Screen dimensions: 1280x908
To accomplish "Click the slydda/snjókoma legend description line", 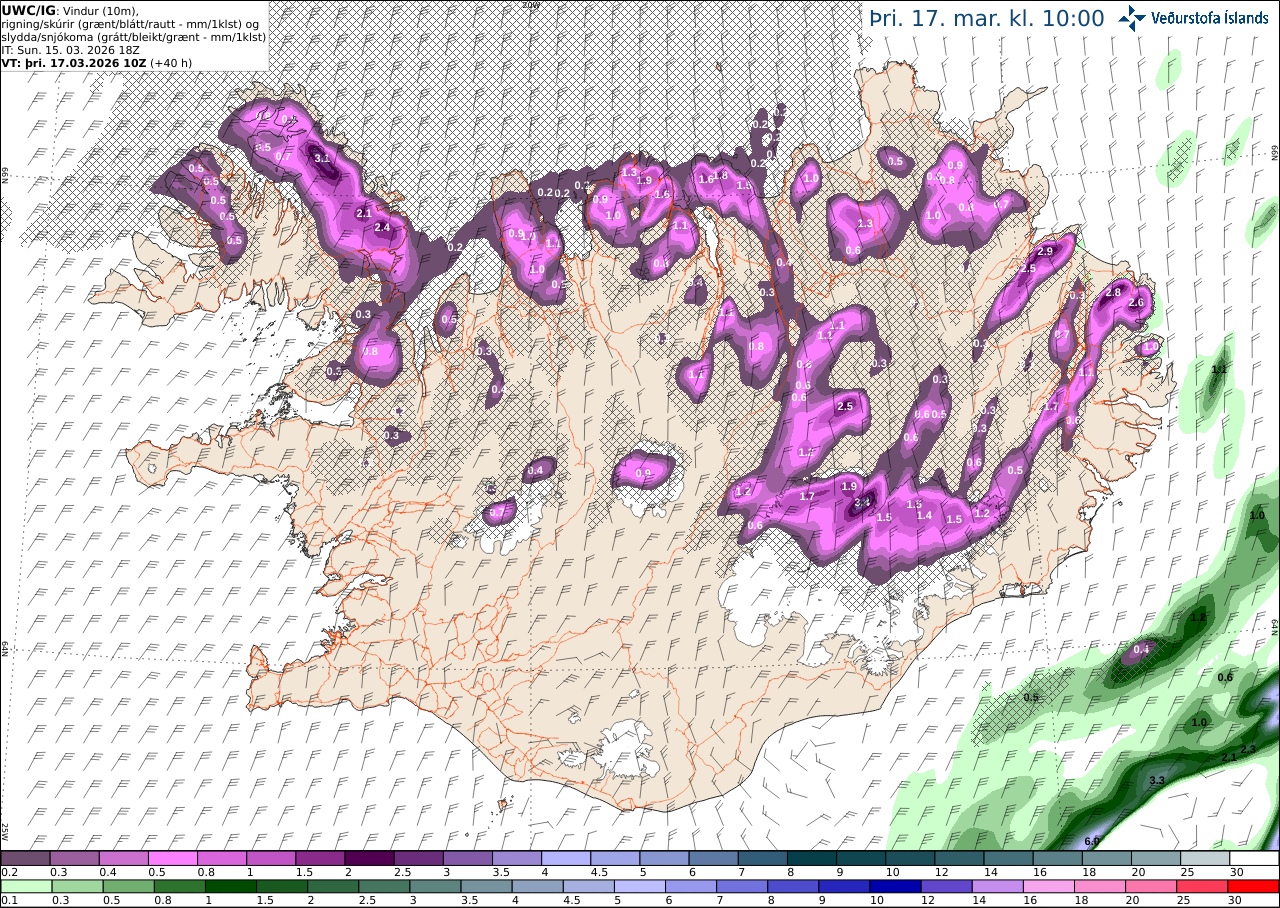I will (x=133, y=36).
